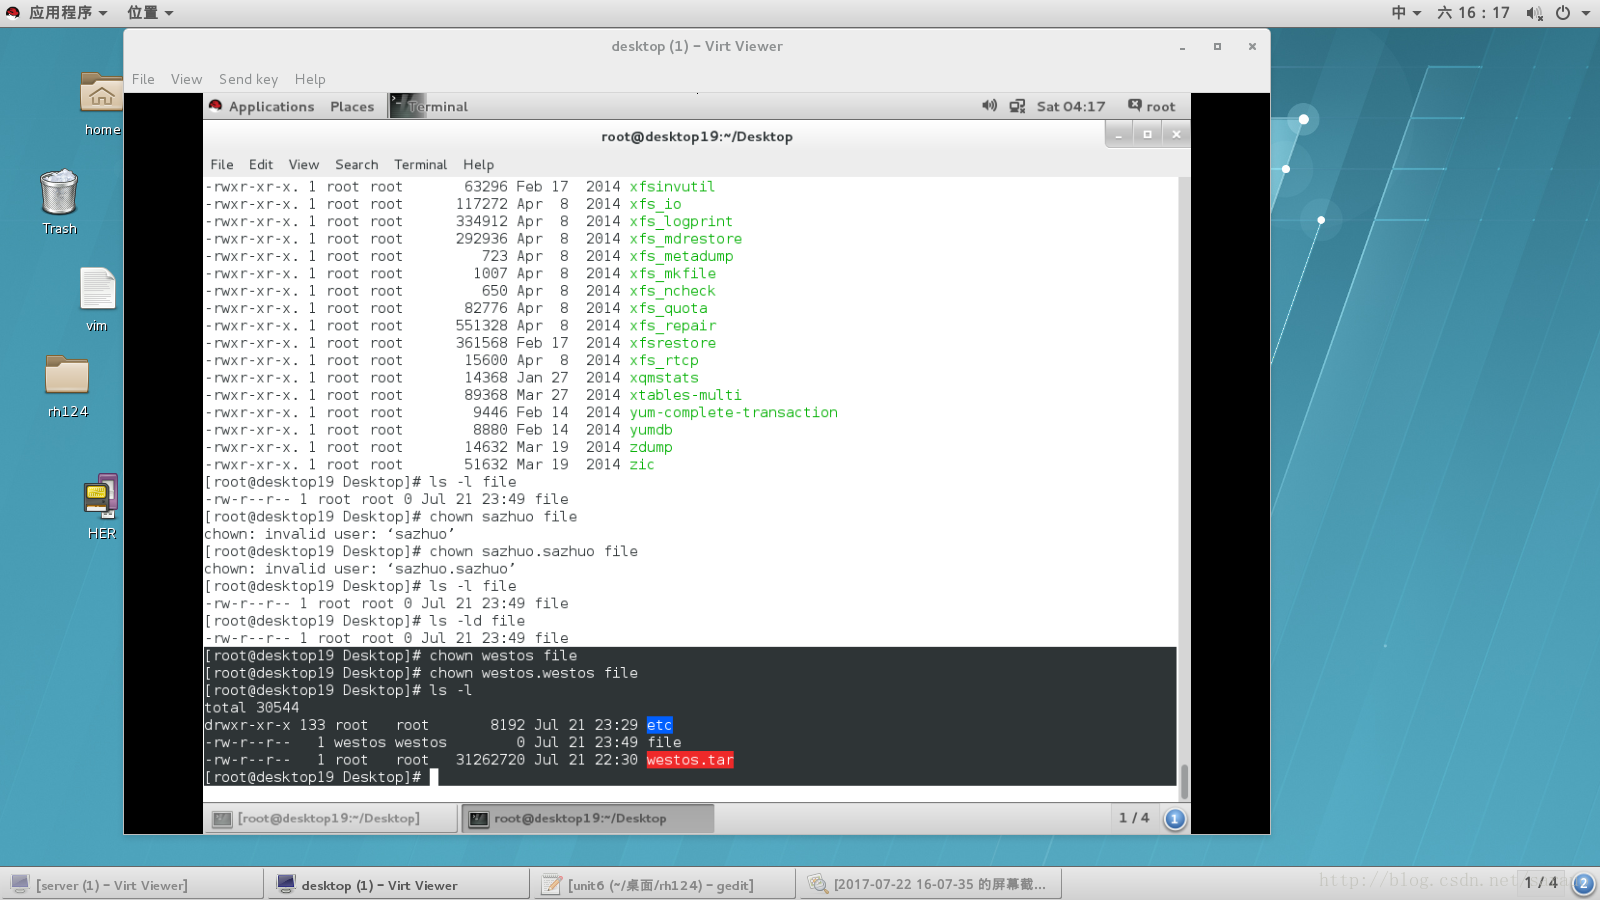This screenshot has height=900, width=1600.
Task: Open the 位置 places menu
Action: [150, 13]
